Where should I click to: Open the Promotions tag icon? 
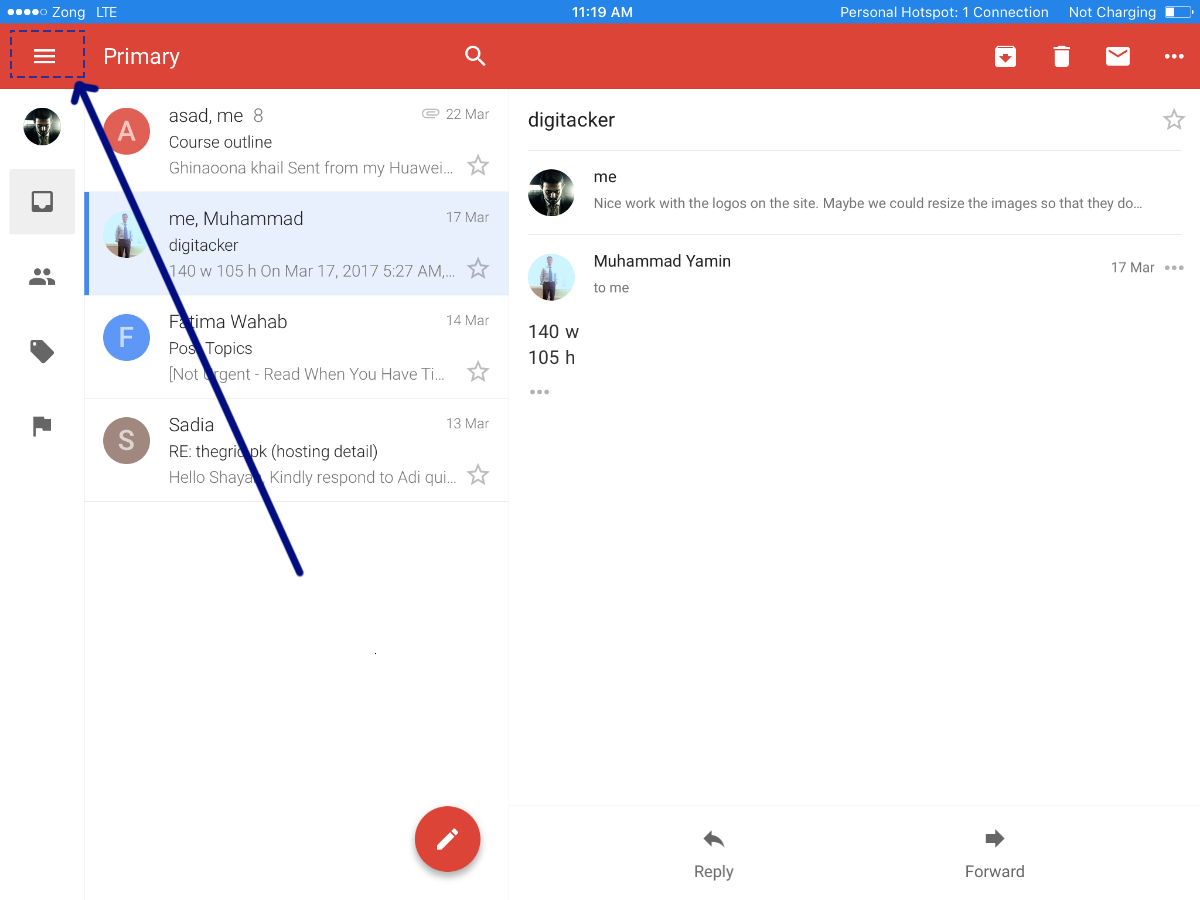click(x=42, y=351)
